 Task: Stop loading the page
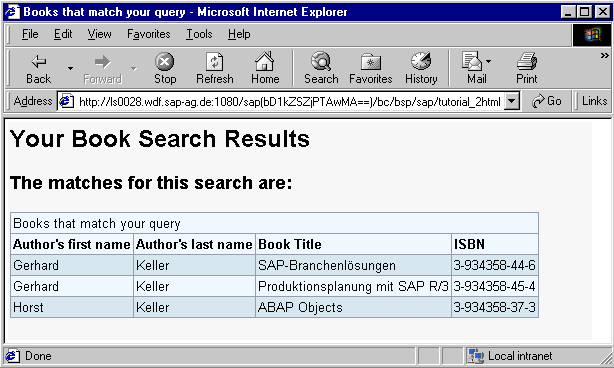[165, 68]
